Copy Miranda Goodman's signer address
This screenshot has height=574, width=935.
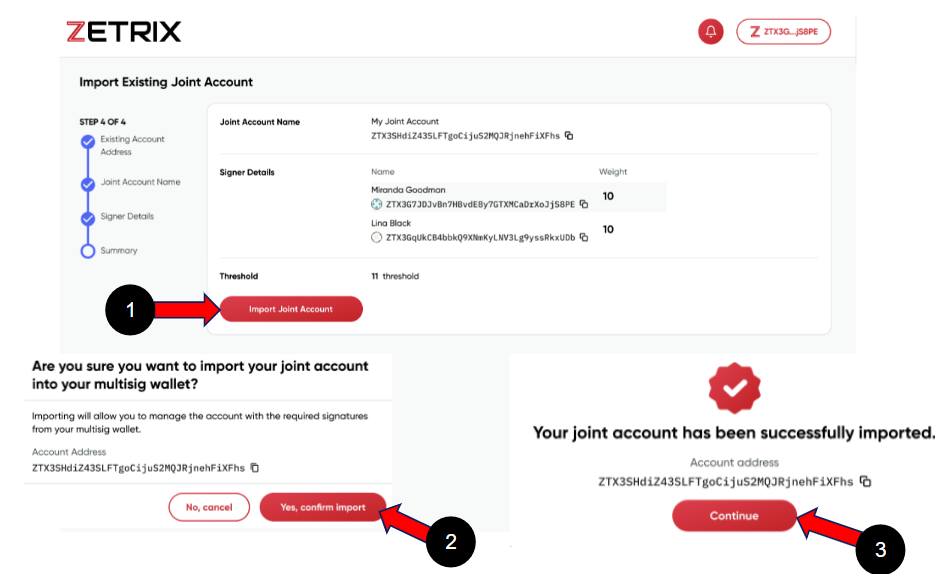tap(584, 204)
